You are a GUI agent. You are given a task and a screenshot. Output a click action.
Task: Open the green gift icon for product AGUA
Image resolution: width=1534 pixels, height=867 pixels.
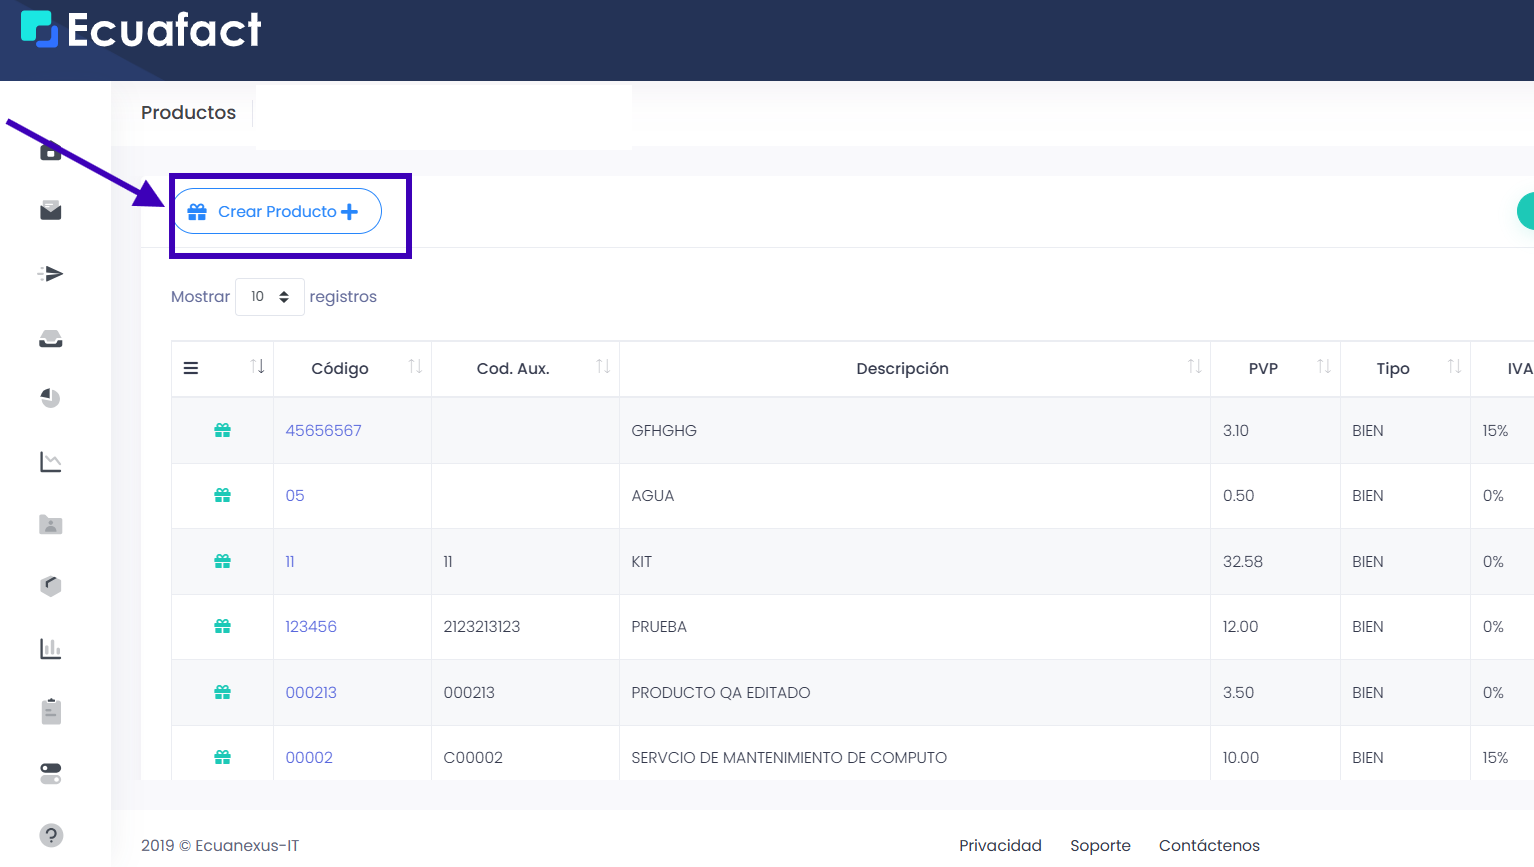click(222, 495)
